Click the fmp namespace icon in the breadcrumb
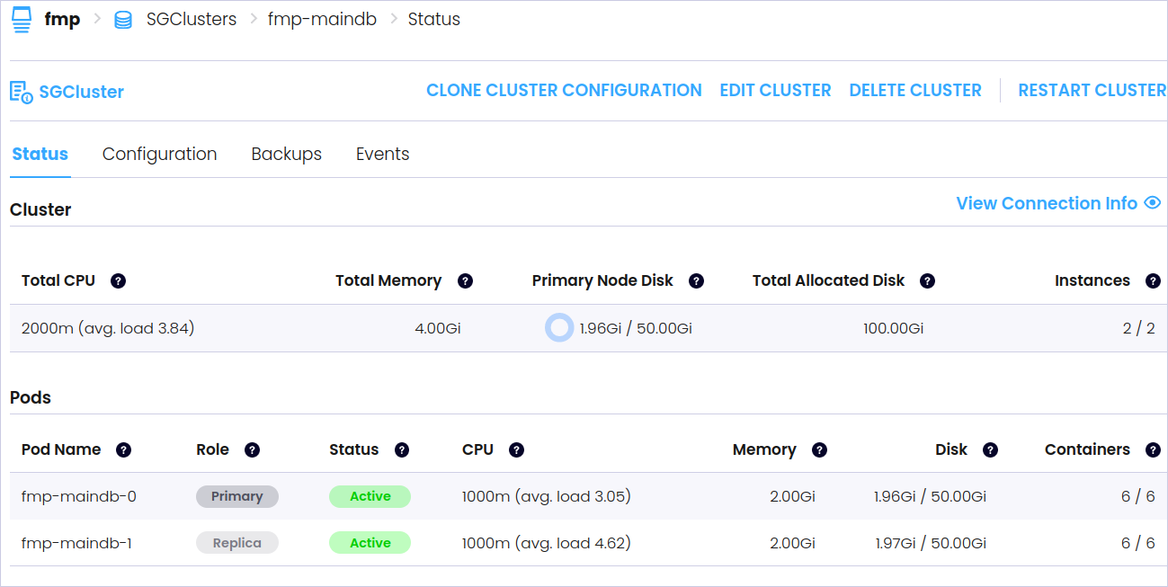The width and height of the screenshot is (1168, 587). 21,20
